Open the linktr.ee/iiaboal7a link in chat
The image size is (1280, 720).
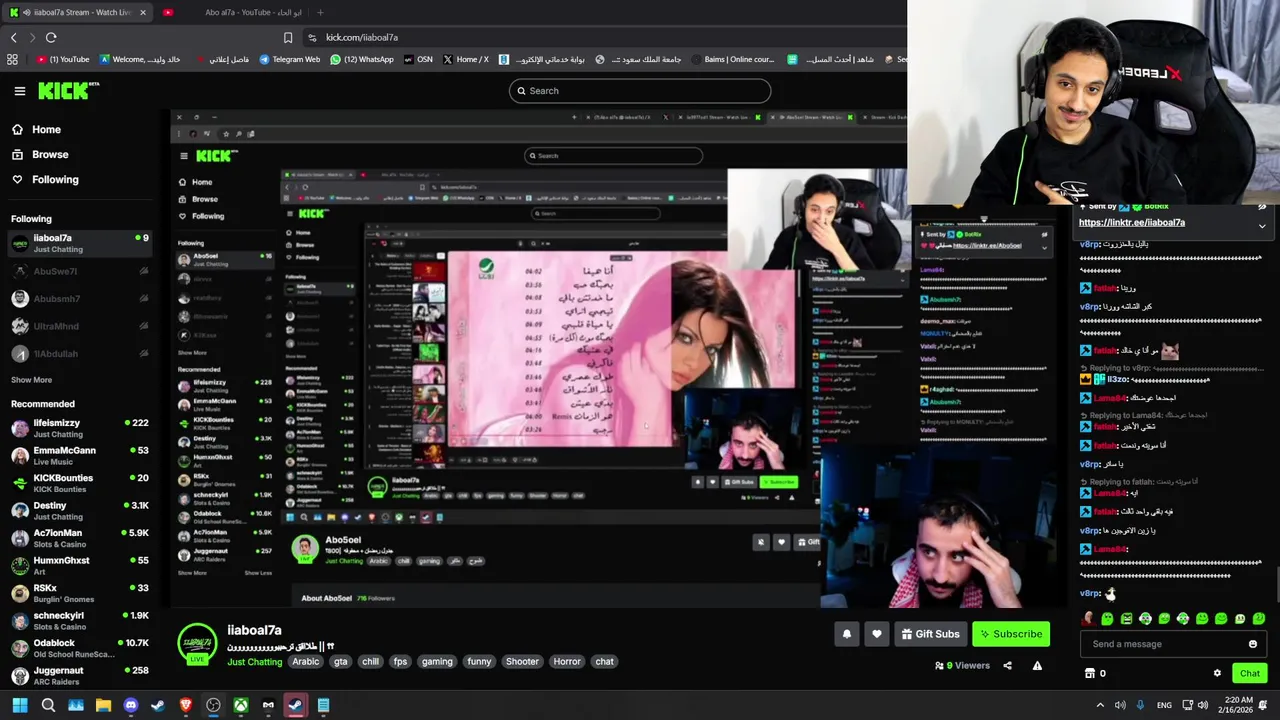[x=1131, y=222]
